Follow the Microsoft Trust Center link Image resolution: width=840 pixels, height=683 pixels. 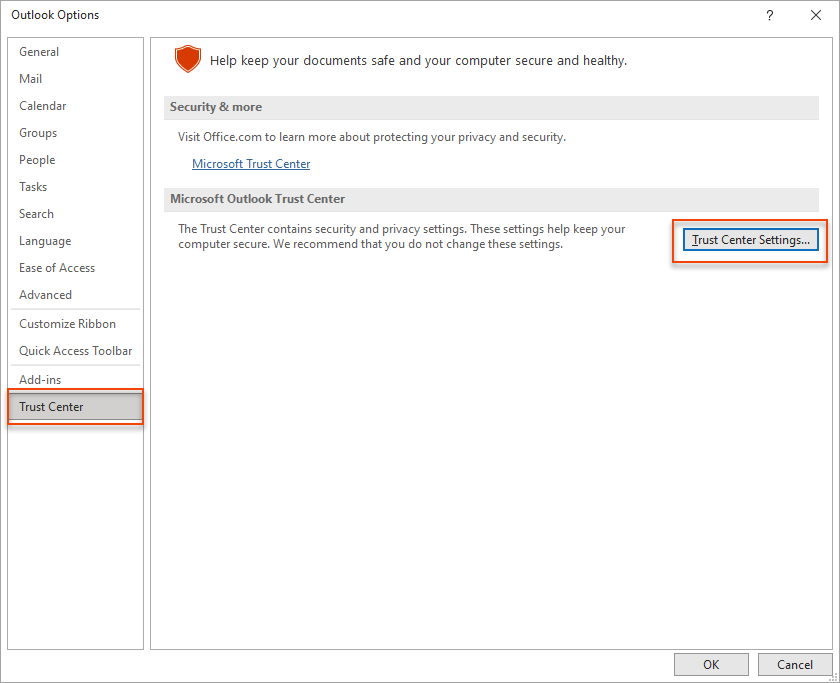coord(251,164)
